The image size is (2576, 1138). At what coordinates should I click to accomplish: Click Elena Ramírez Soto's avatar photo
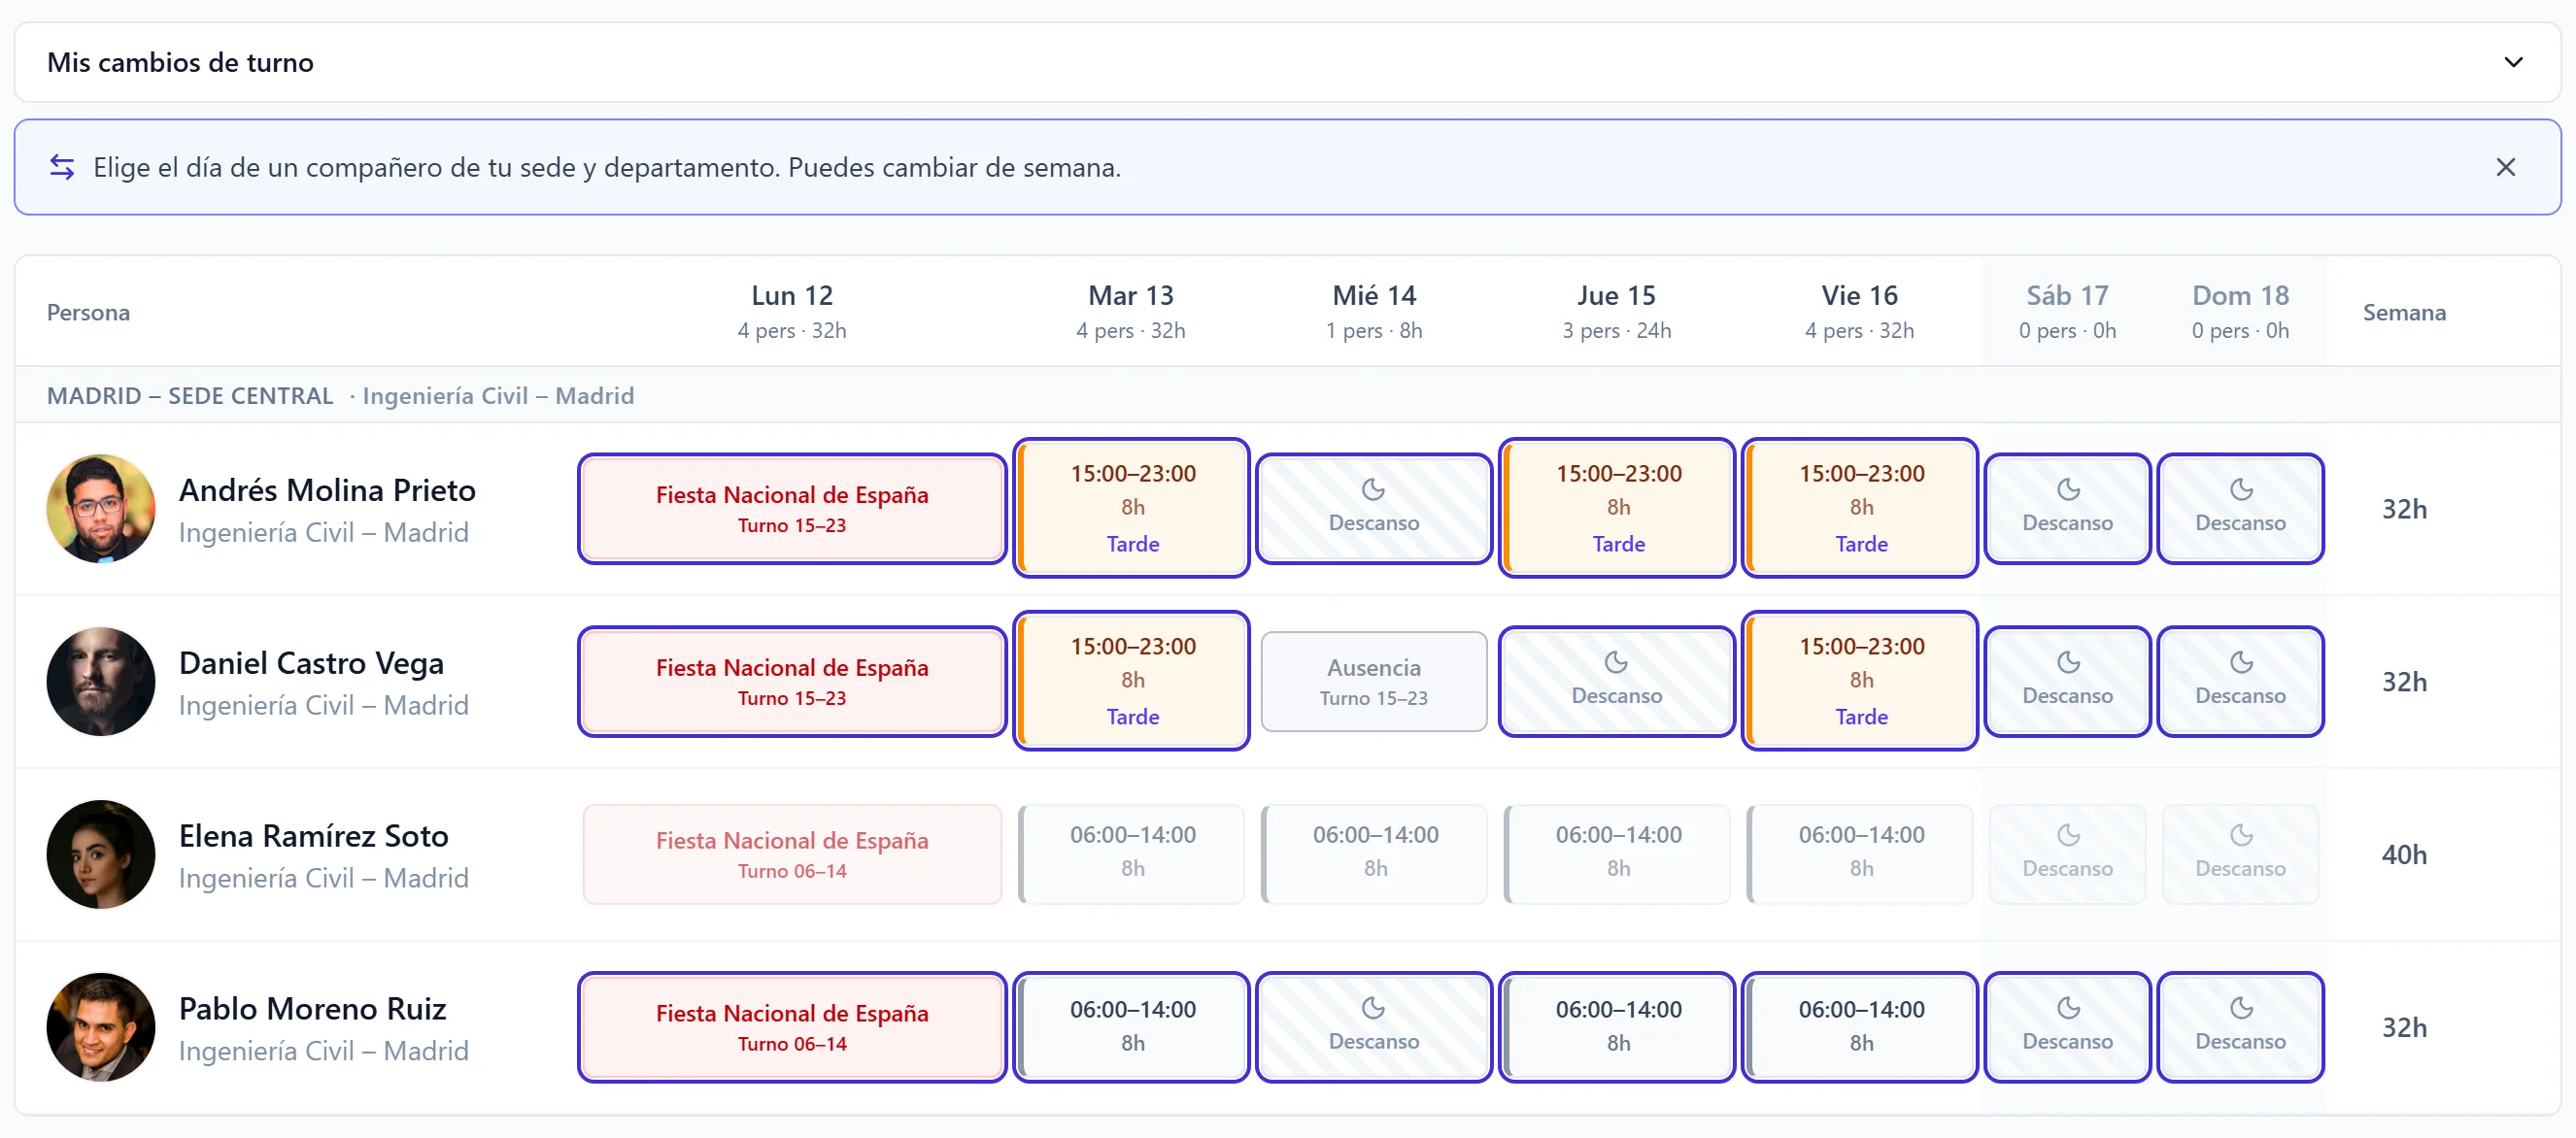[101, 854]
